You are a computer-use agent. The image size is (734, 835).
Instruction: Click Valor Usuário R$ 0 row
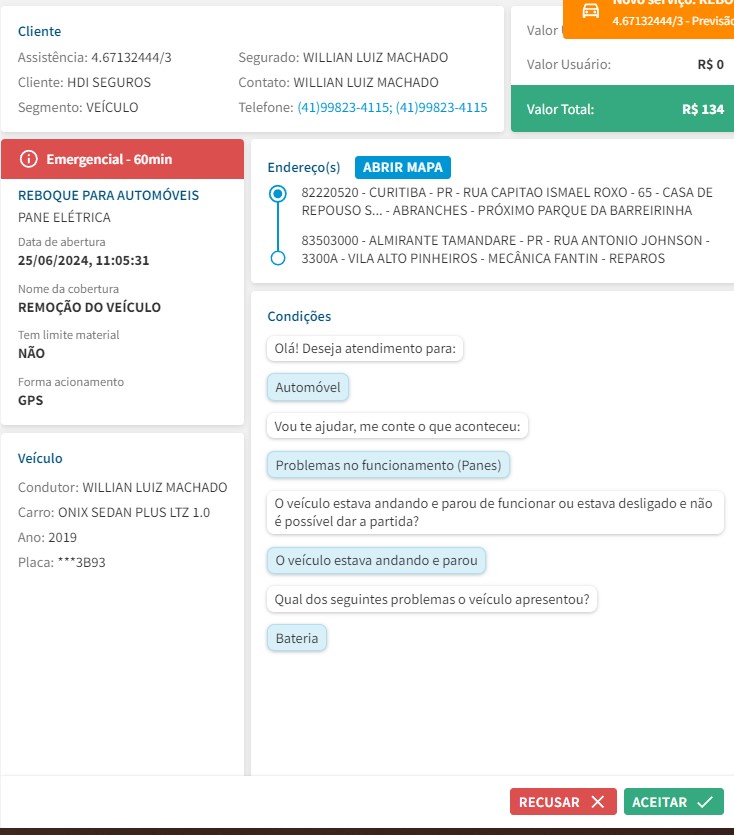pyautogui.click(x=625, y=64)
